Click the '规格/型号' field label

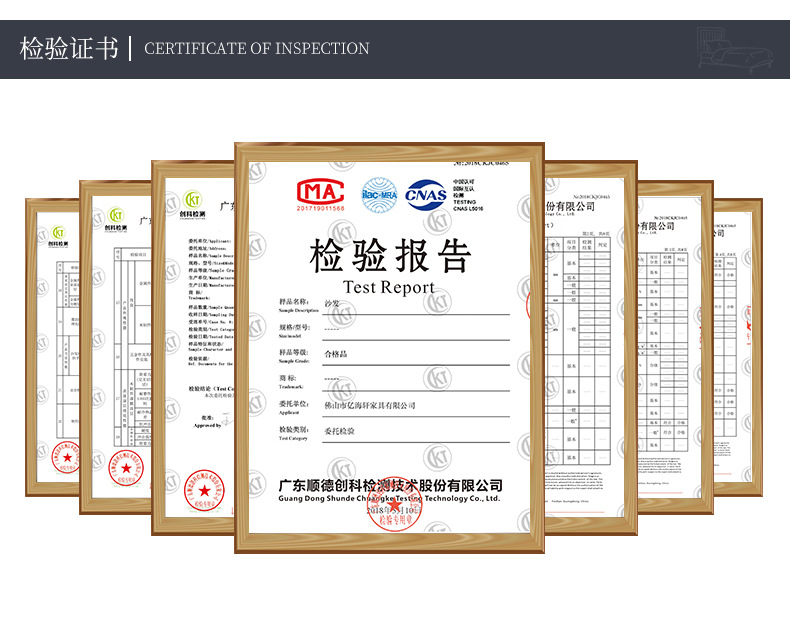[294, 327]
